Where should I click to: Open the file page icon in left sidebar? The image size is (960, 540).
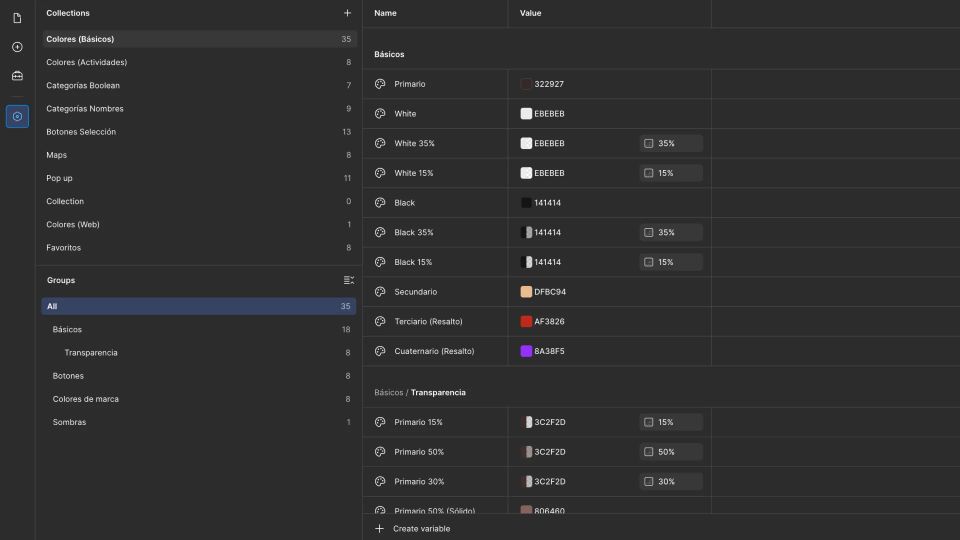17,18
